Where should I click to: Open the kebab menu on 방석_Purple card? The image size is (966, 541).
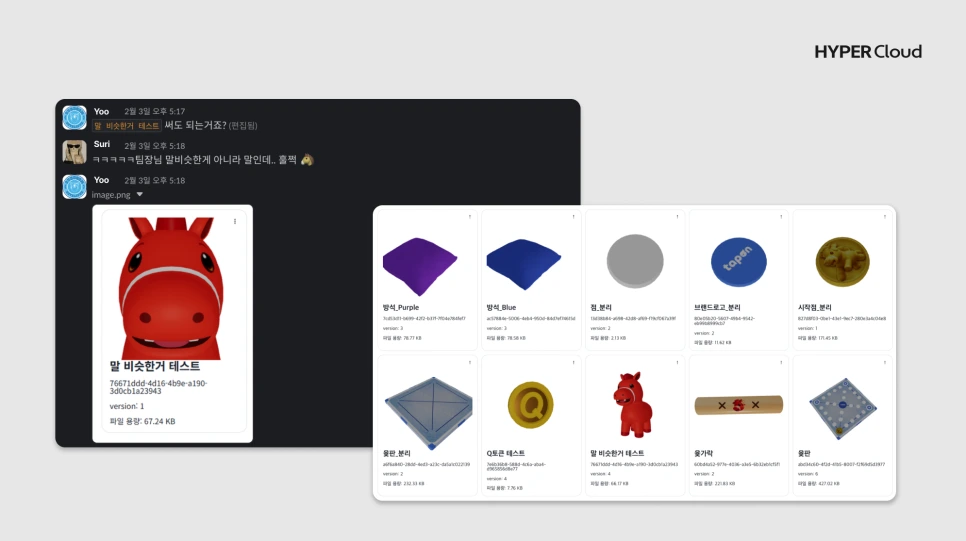(x=469, y=216)
